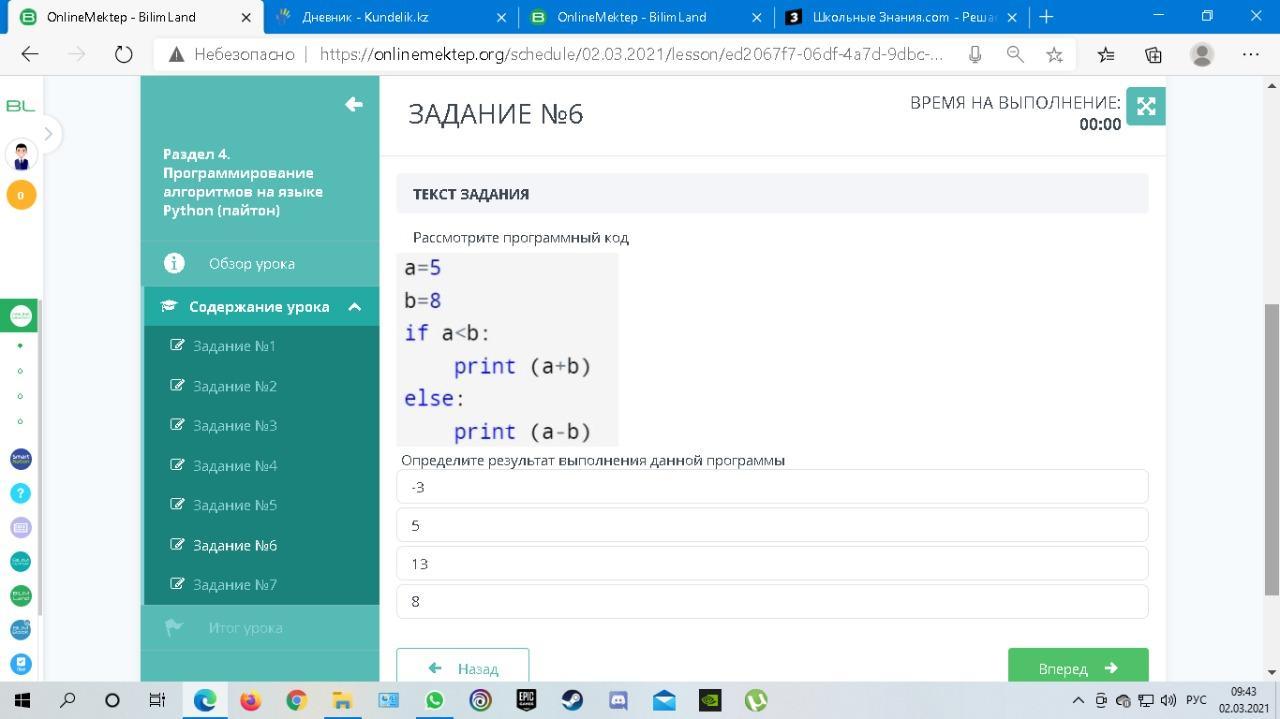Image resolution: width=1280 pixels, height=719 pixels.
Task: Click the microphone icon in address bar
Action: tap(974, 55)
